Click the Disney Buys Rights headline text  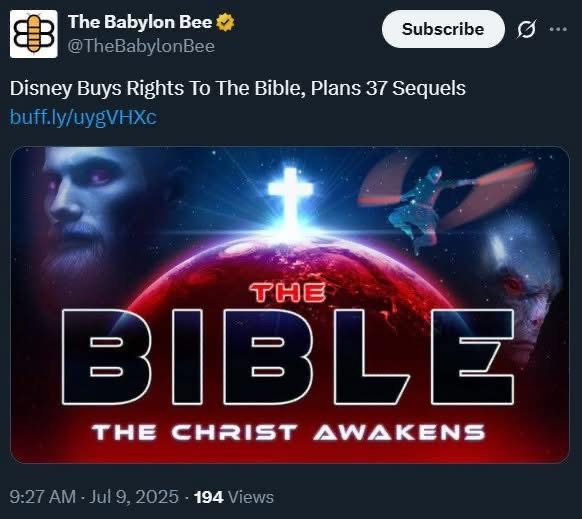[238, 88]
